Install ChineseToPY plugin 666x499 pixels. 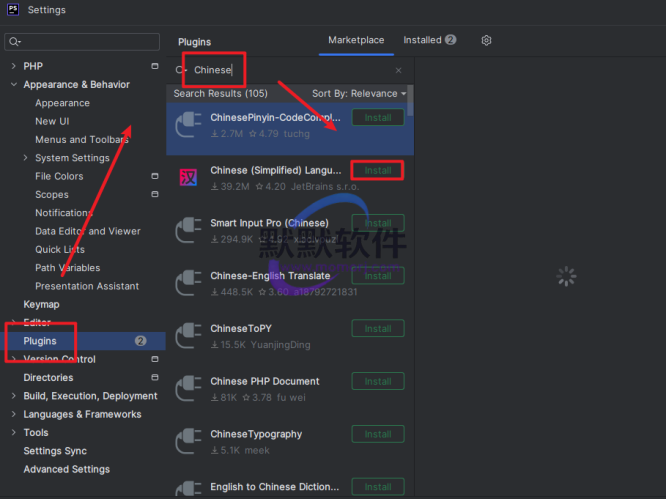378,328
